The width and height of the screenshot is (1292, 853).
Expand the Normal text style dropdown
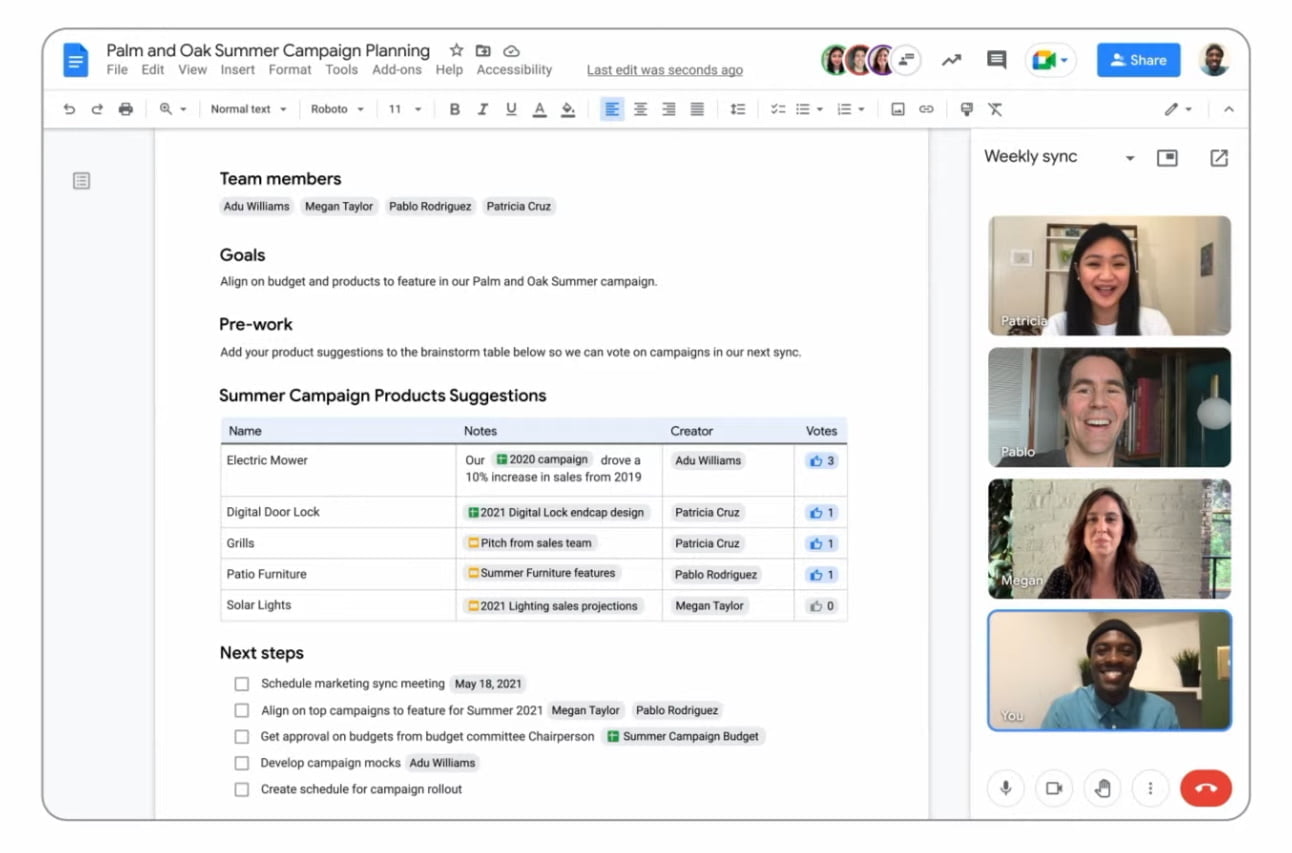[x=248, y=109]
